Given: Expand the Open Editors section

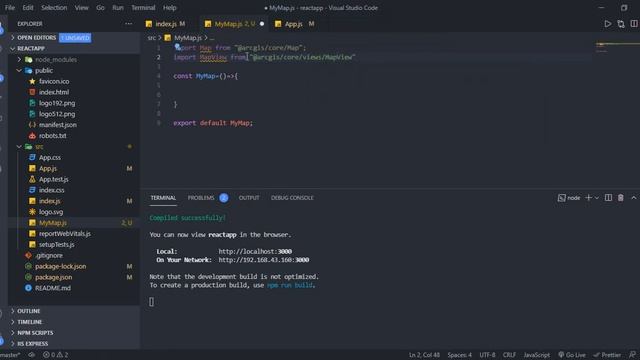Looking at the screenshot, I should tap(36, 38).
